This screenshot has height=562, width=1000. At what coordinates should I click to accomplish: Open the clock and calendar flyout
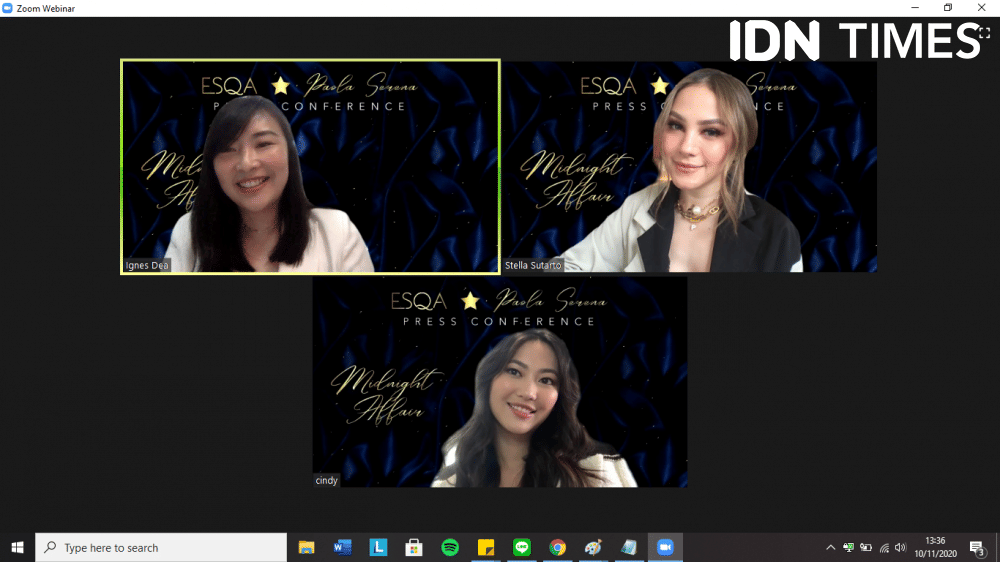[935, 547]
